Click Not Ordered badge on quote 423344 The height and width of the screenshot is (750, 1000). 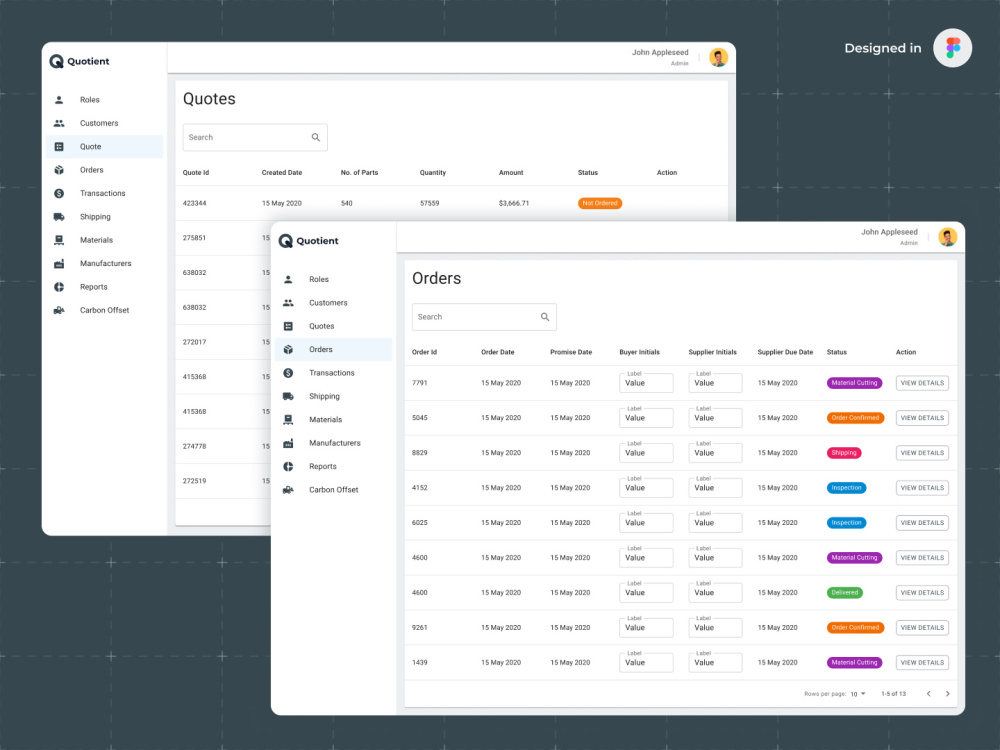click(x=599, y=203)
